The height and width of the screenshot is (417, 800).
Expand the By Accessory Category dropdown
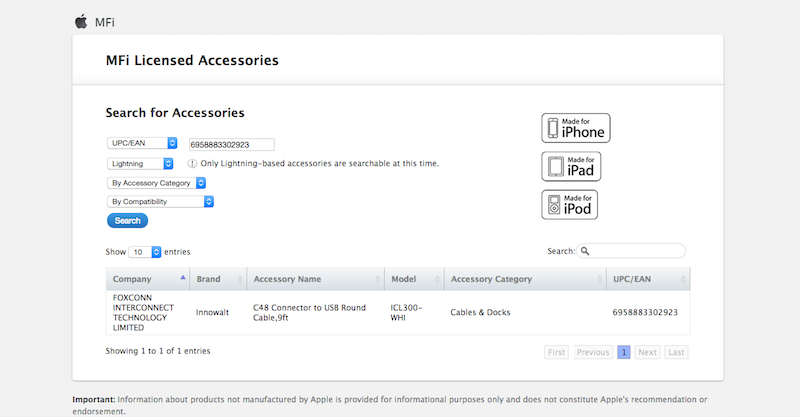[156, 183]
